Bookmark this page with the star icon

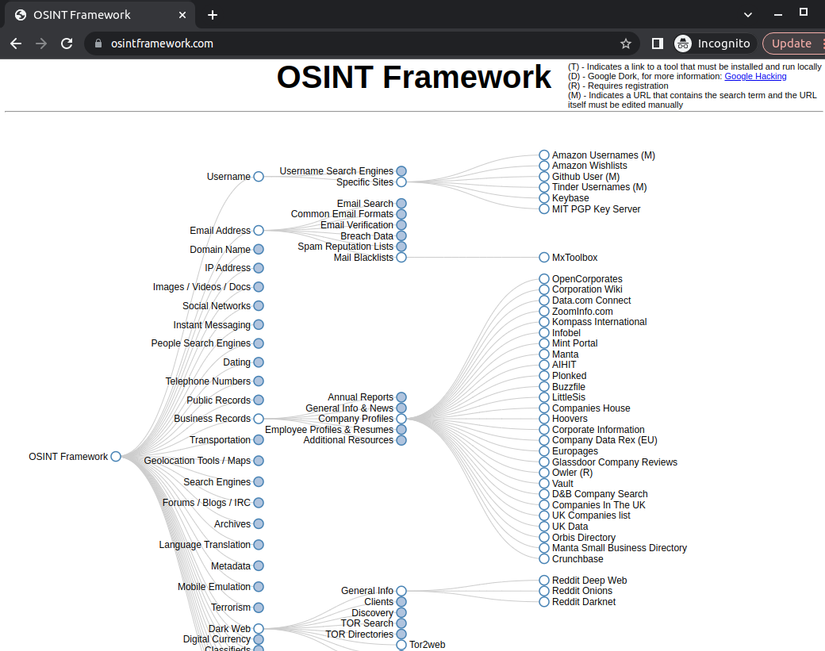coord(626,44)
